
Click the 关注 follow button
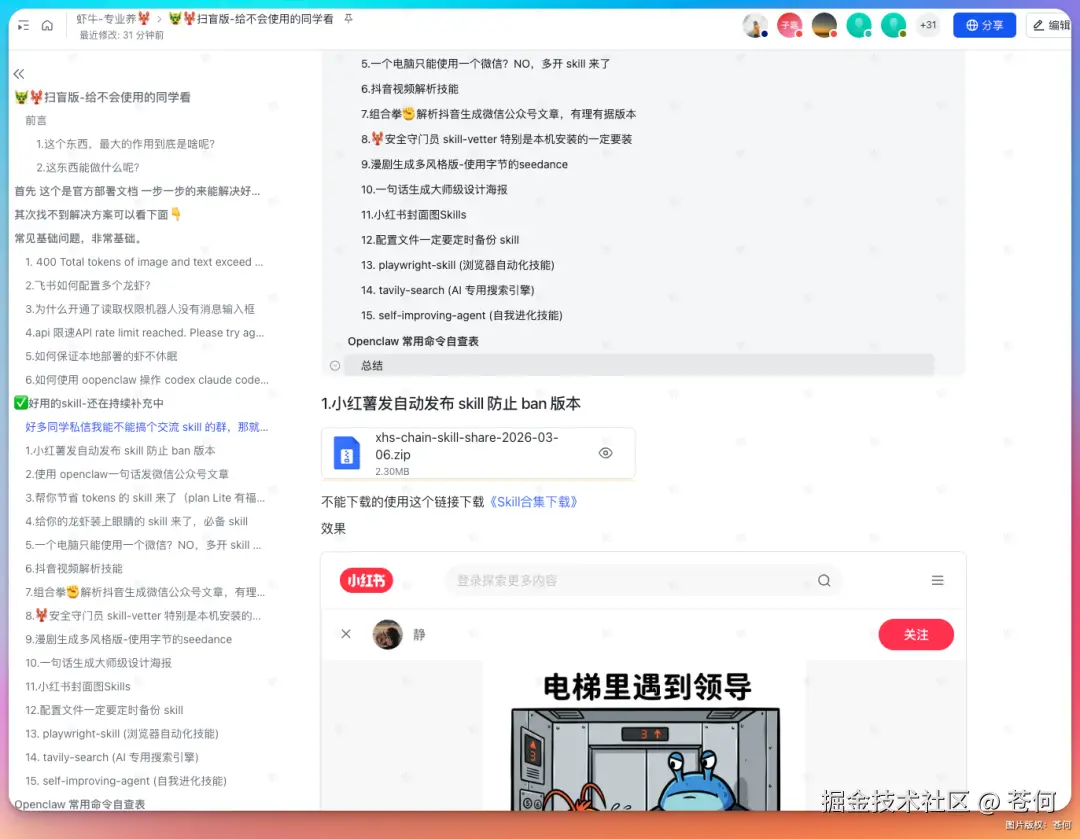point(916,634)
